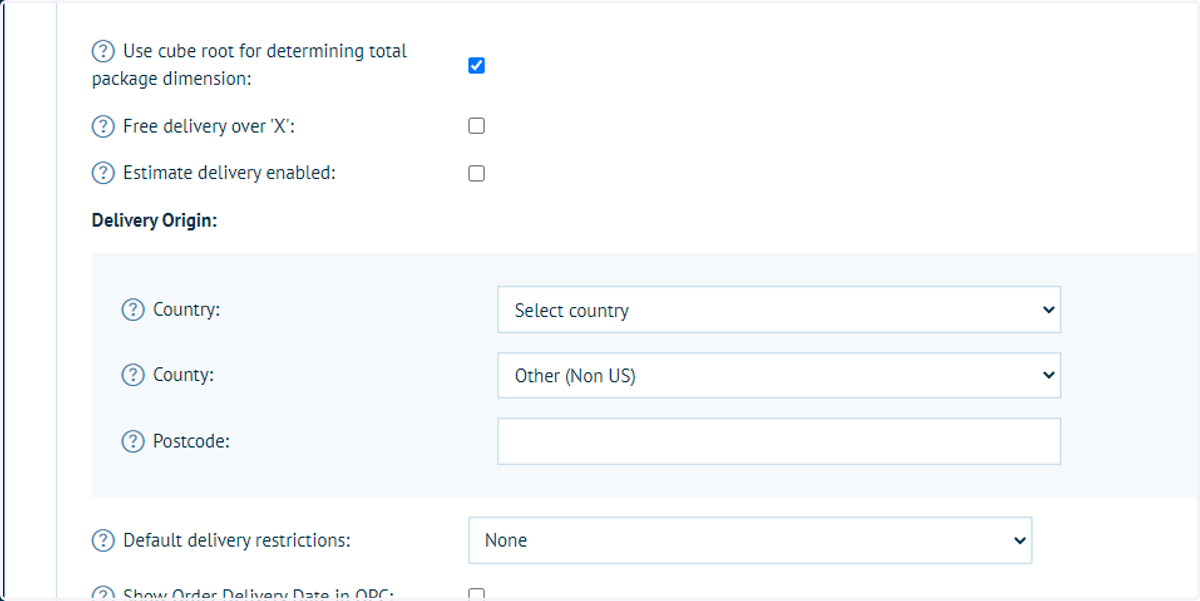The height and width of the screenshot is (601, 1200).
Task: Open the Select country dropdown
Action: pyautogui.click(x=779, y=310)
